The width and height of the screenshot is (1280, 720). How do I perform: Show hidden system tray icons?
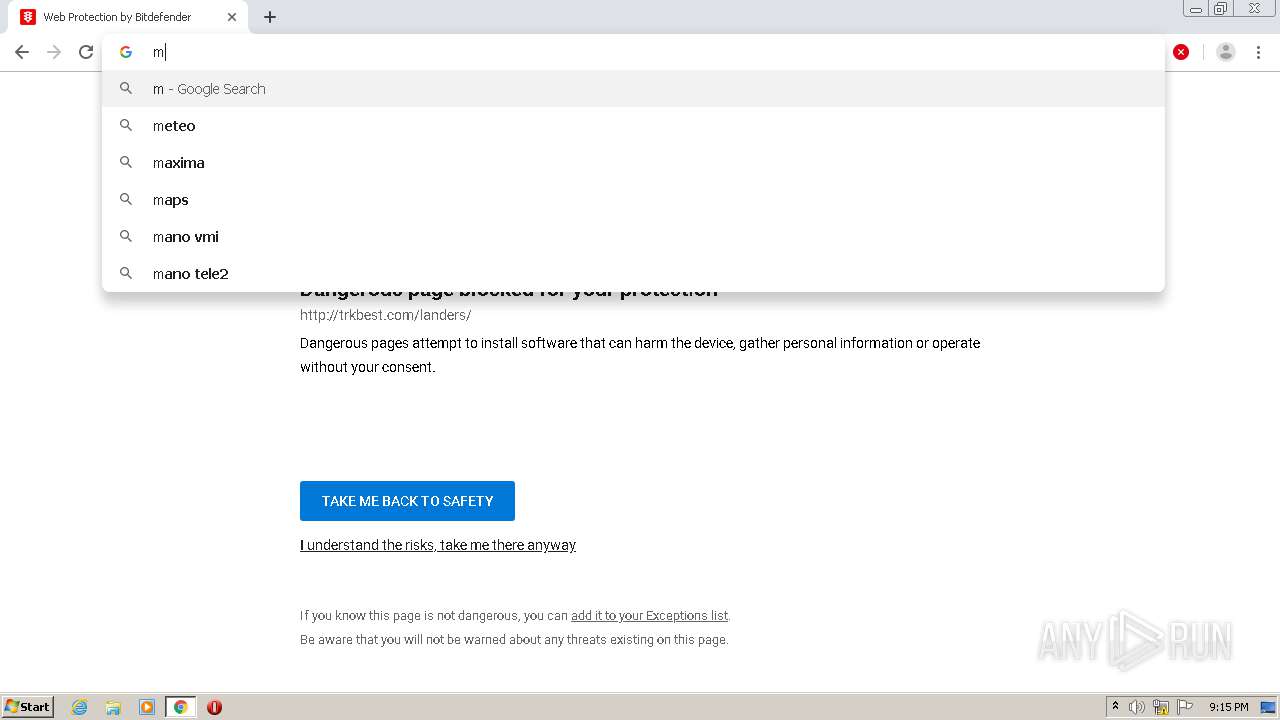click(x=1116, y=707)
